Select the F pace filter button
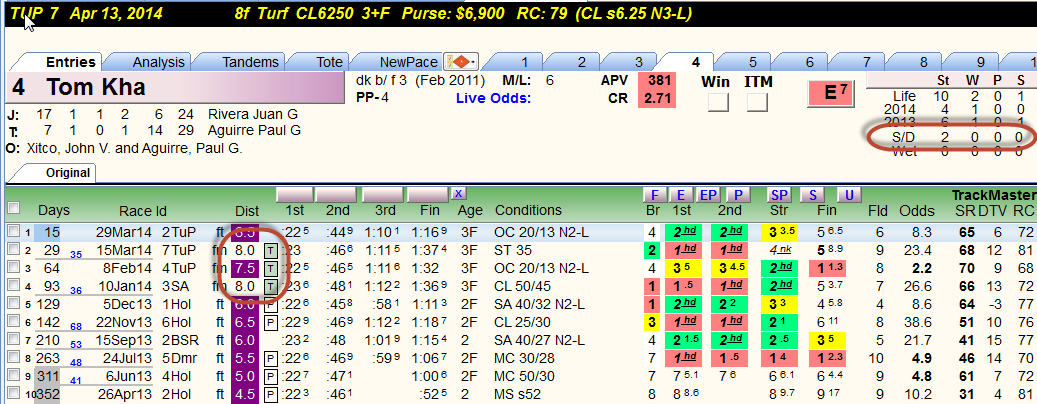Screen dimensions: 1037x404 click(655, 194)
